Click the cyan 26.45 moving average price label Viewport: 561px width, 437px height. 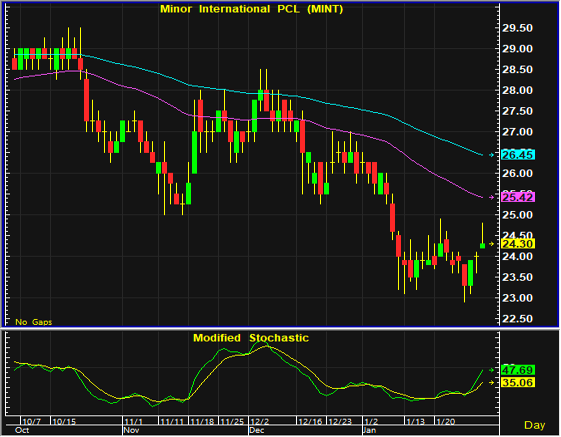point(518,155)
